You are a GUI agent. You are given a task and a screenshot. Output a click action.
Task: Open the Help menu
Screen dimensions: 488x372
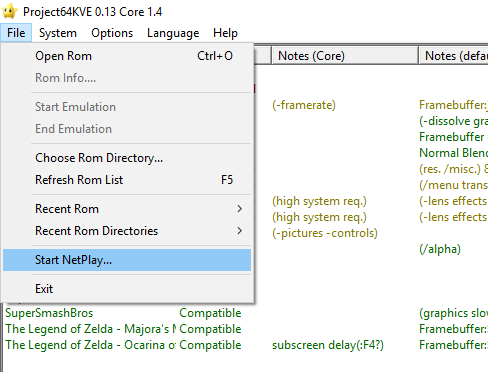pyautogui.click(x=225, y=33)
